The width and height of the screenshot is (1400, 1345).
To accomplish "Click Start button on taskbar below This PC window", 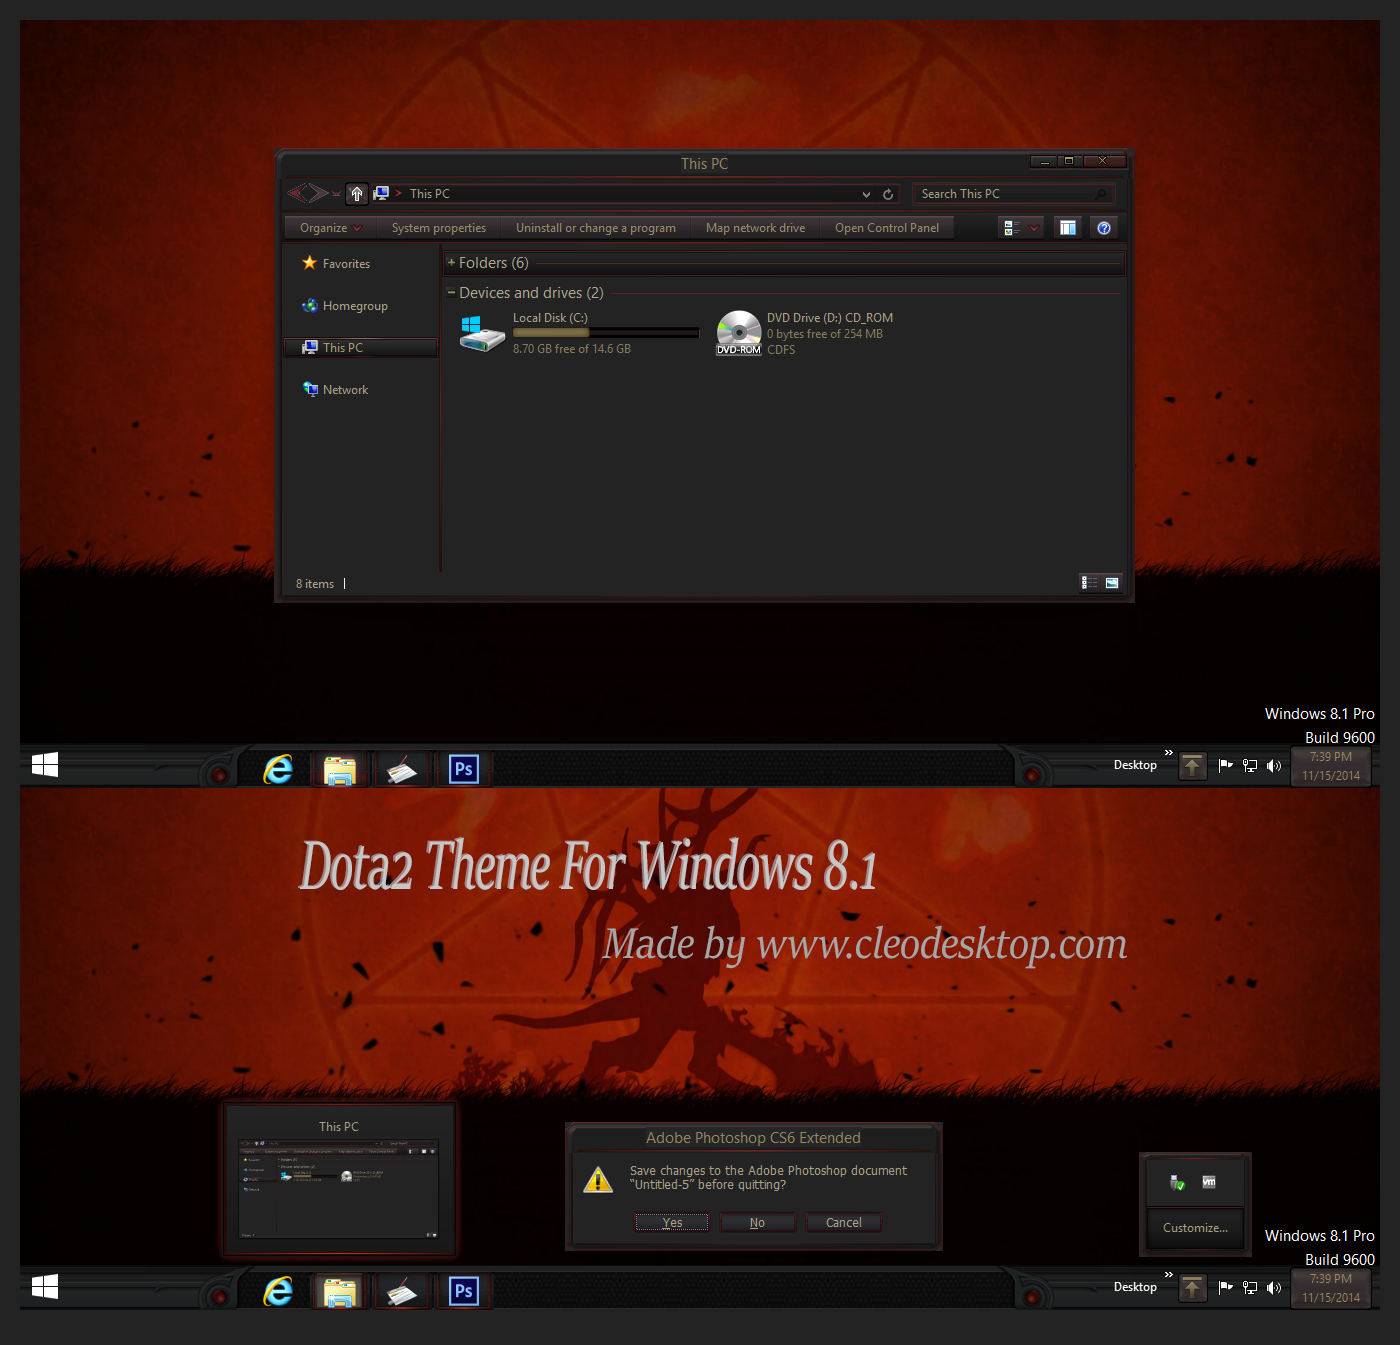I will [x=45, y=765].
